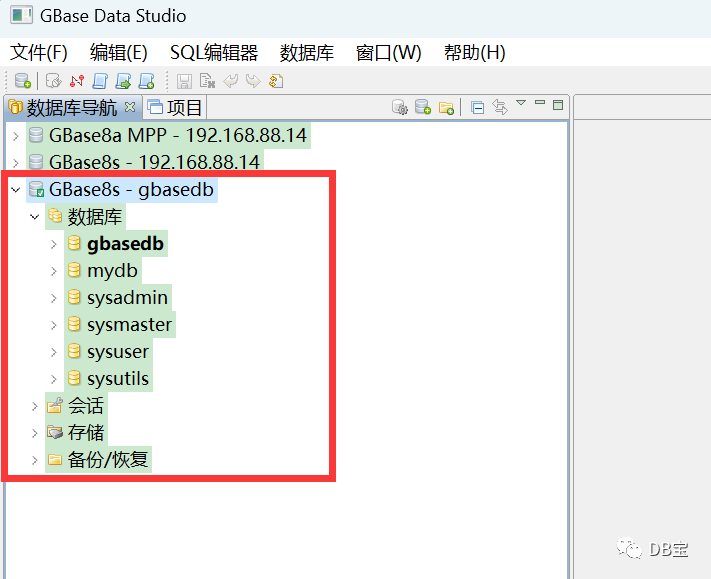Click the 存储 drive icon

[55, 433]
